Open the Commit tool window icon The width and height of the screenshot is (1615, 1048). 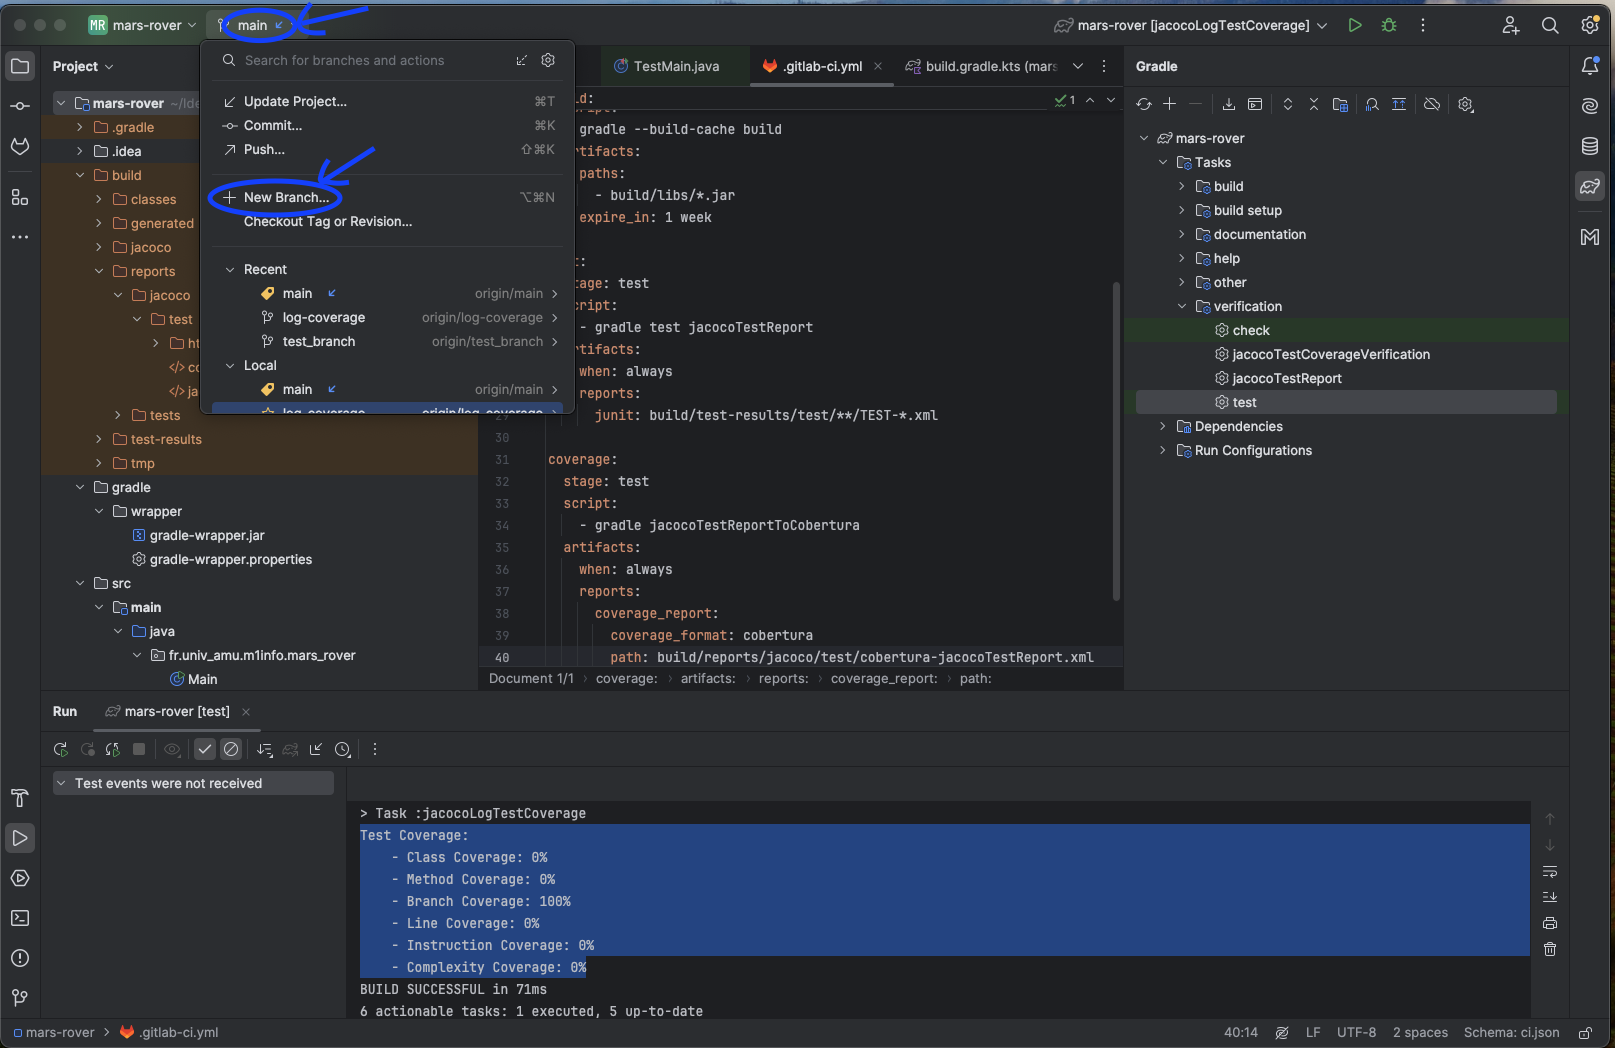click(x=20, y=106)
